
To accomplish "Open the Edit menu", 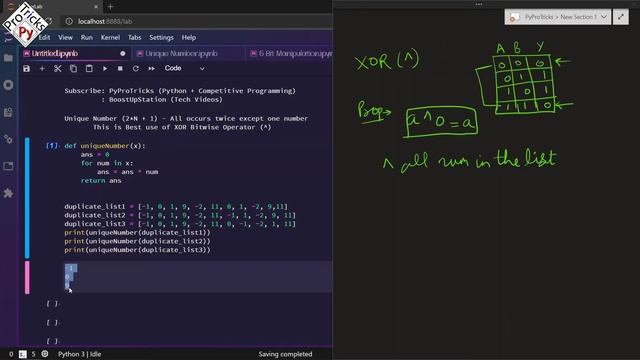I will (x=44, y=38).
